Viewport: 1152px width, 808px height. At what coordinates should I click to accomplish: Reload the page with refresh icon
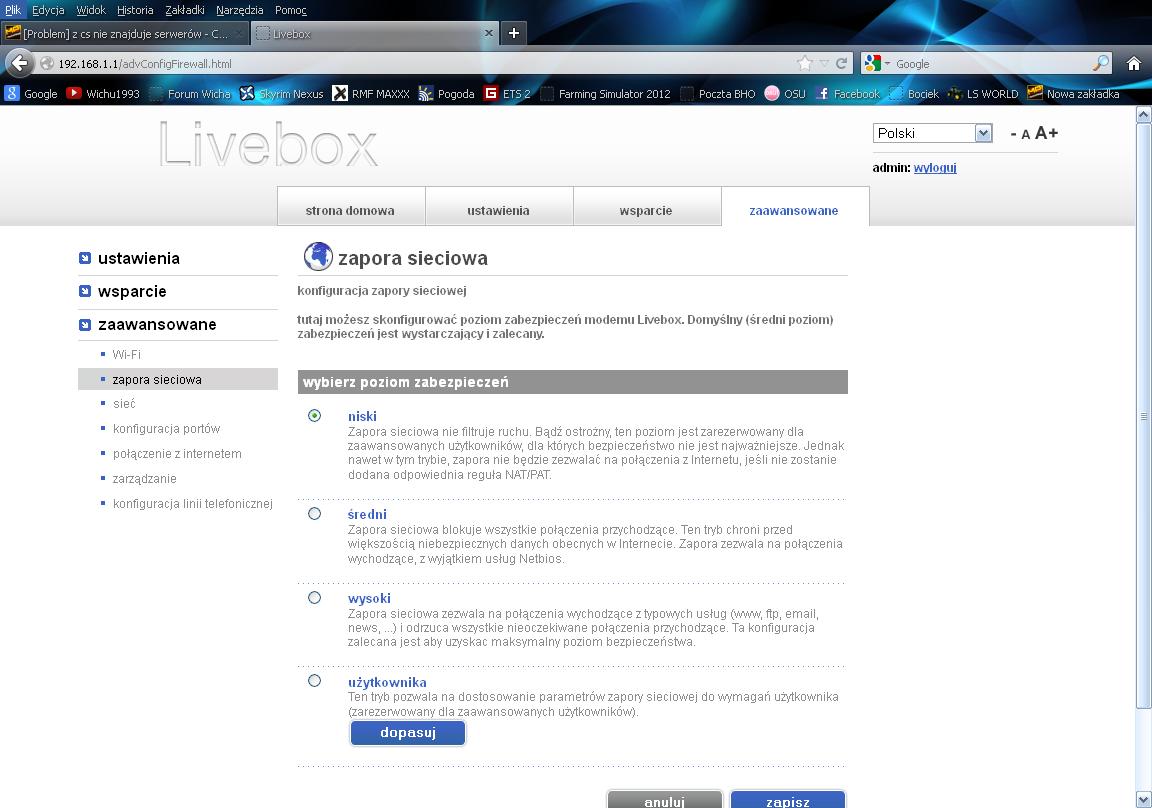tap(841, 64)
